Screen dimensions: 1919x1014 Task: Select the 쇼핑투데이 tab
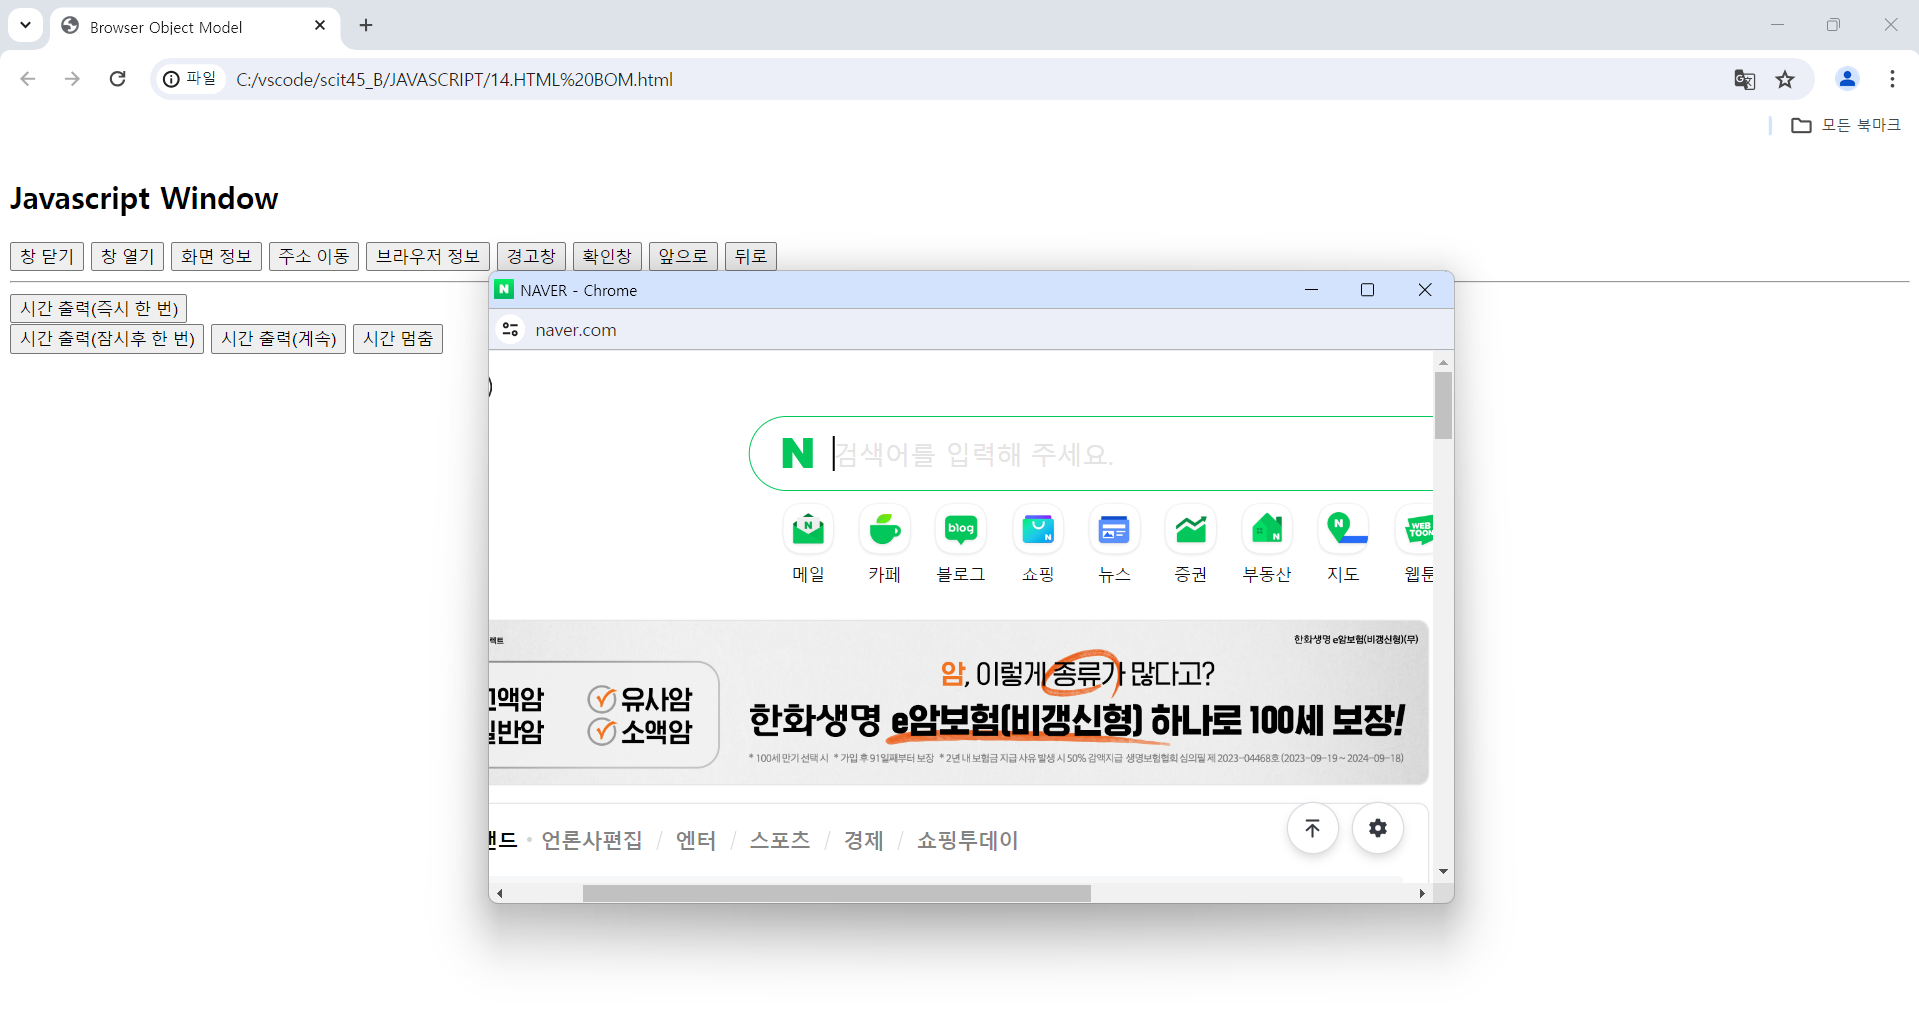pyautogui.click(x=968, y=840)
